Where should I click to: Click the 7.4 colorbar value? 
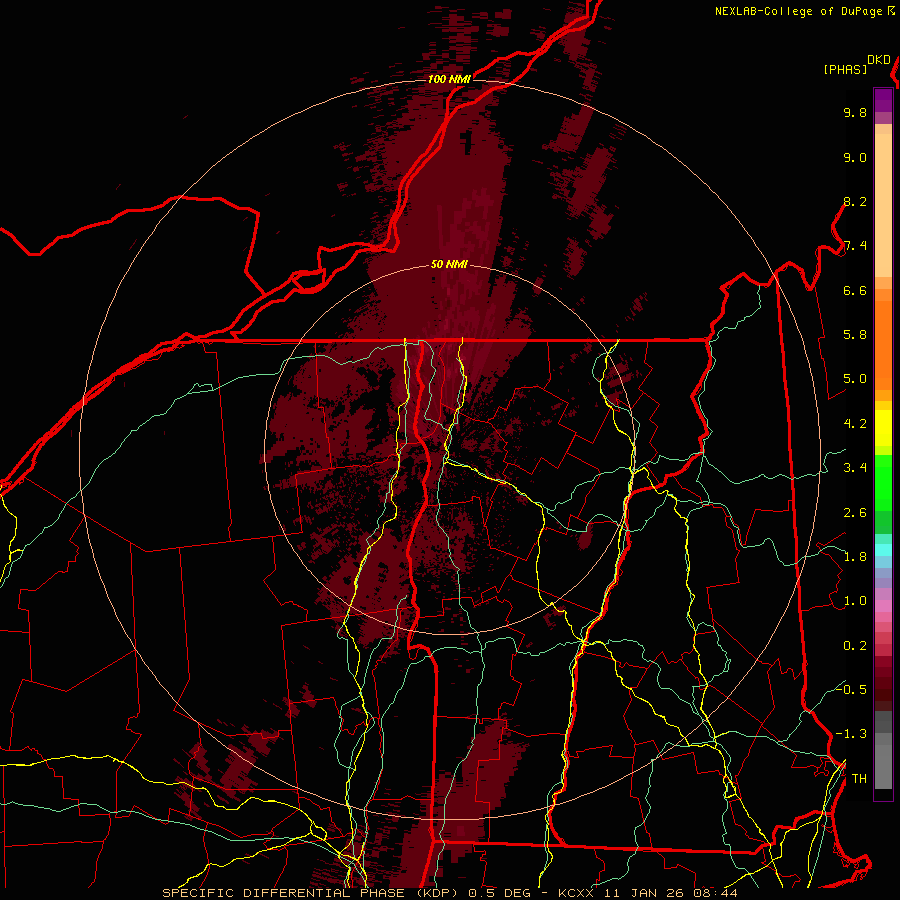(855, 246)
